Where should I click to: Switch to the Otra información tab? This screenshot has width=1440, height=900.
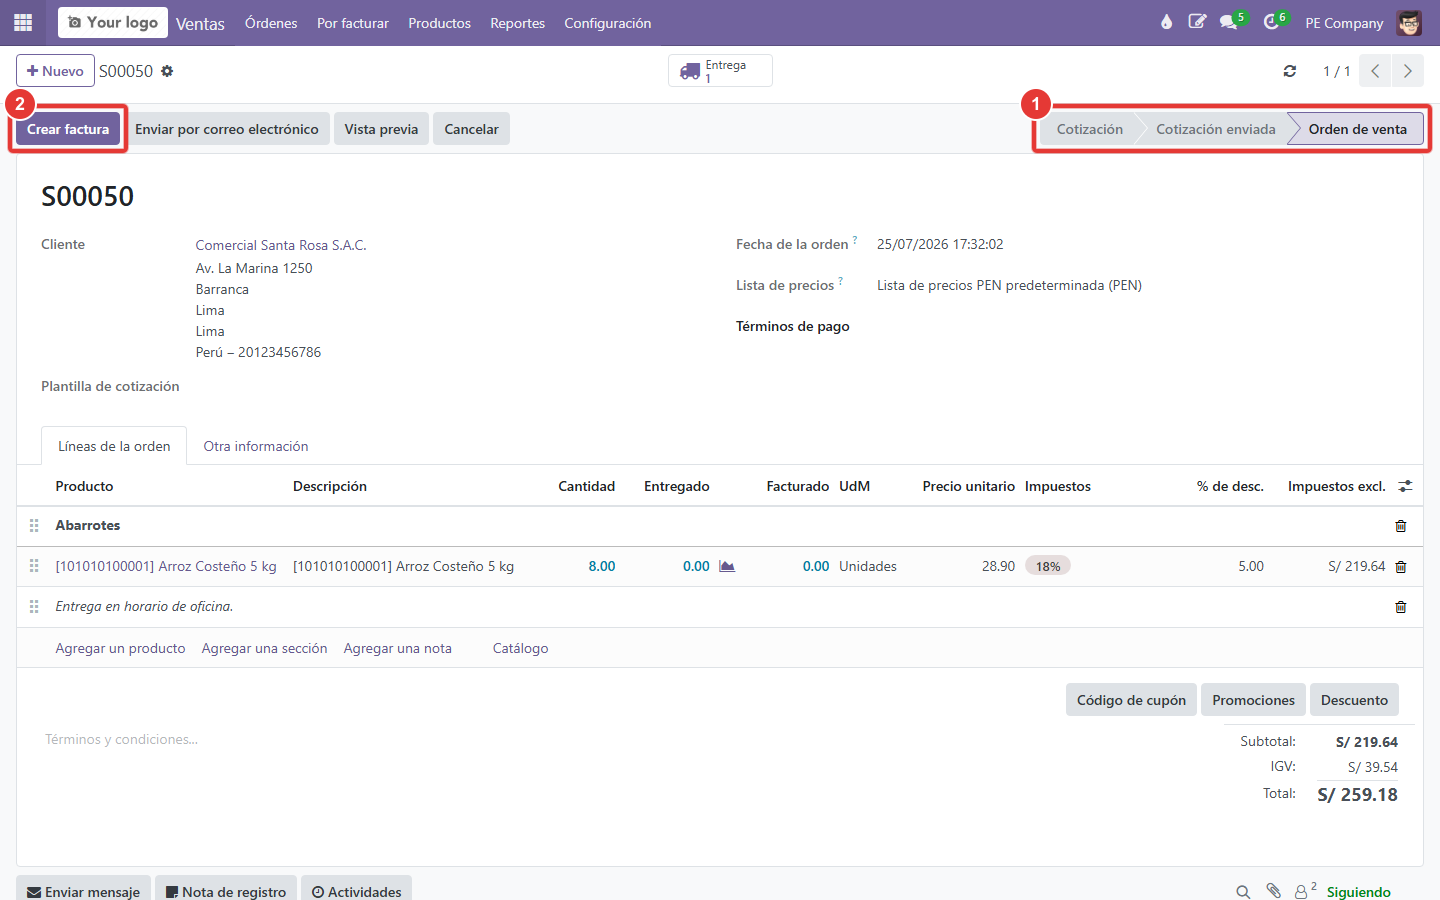(x=256, y=446)
